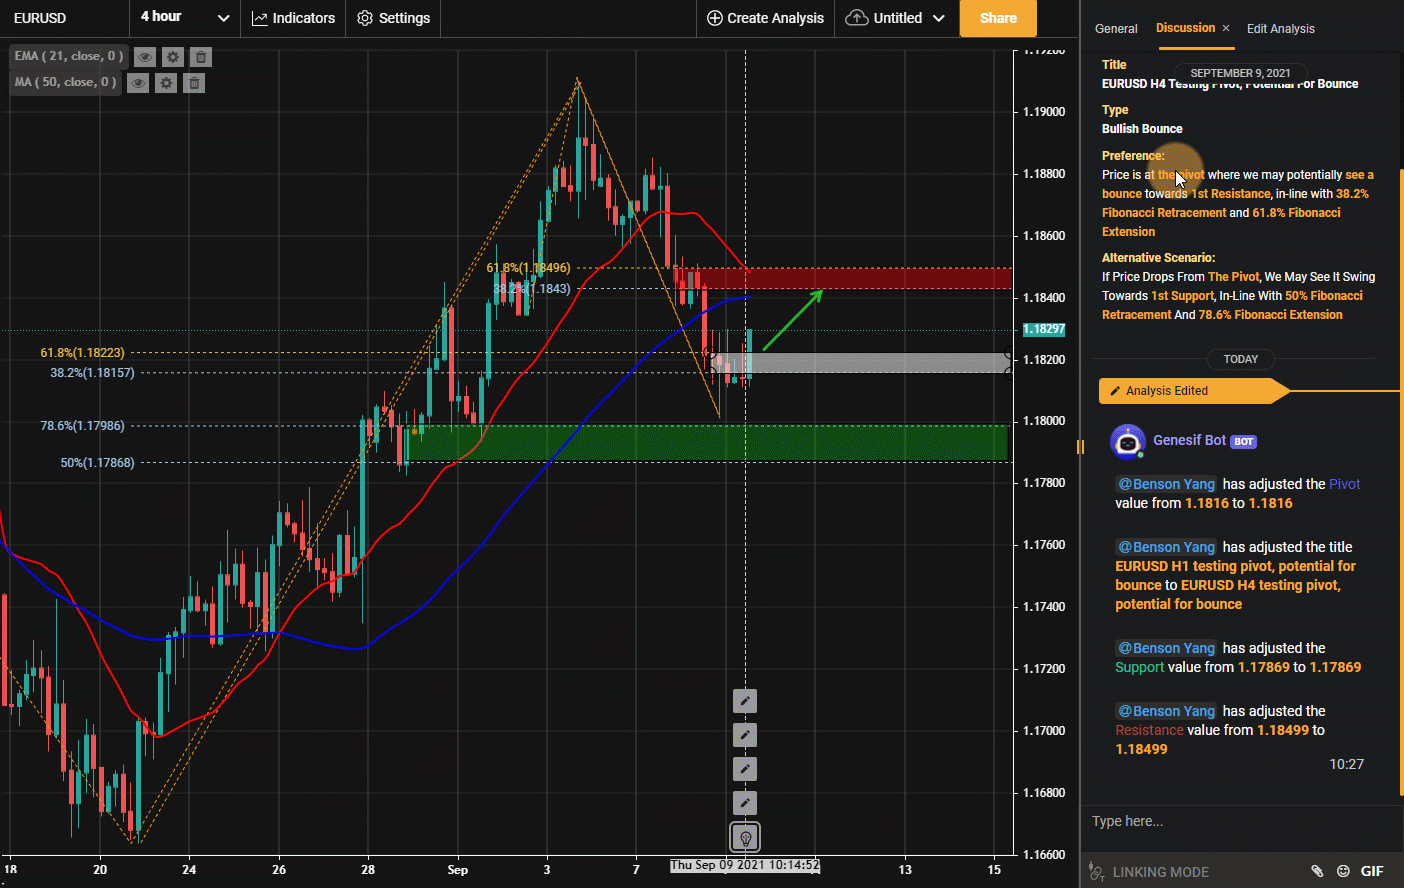Click The Pivot link in Alternative Scenario

[1234, 277]
